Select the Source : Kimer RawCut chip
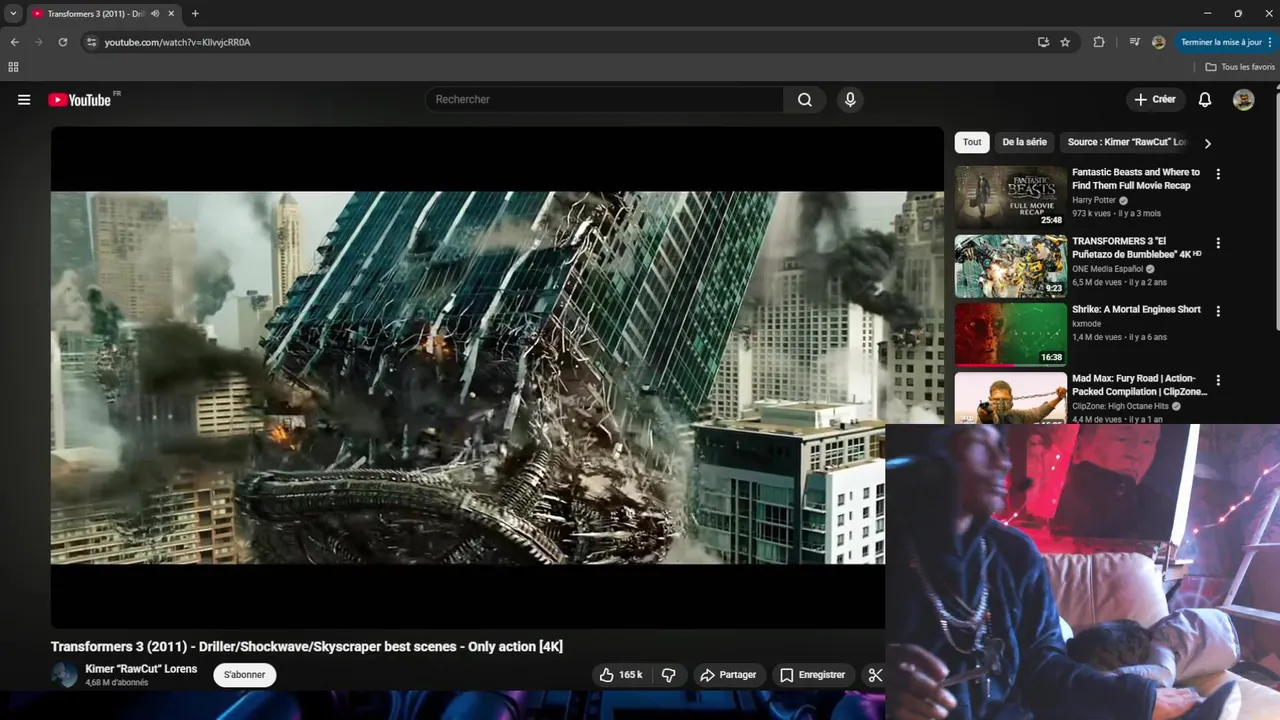1280x720 pixels. (1127, 142)
